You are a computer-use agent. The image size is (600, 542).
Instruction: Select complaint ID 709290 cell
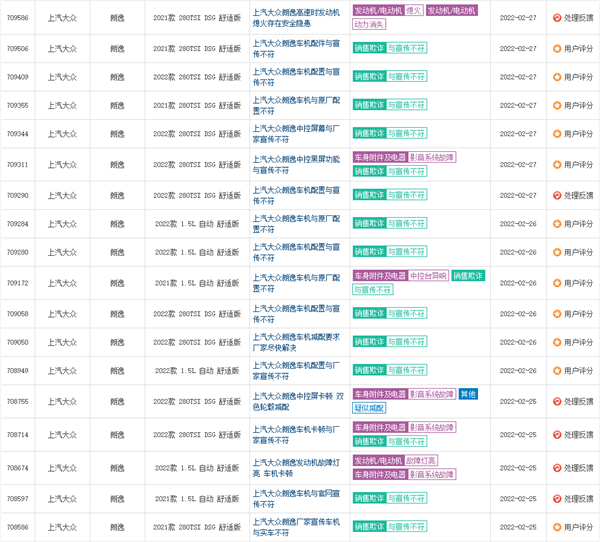(18, 196)
